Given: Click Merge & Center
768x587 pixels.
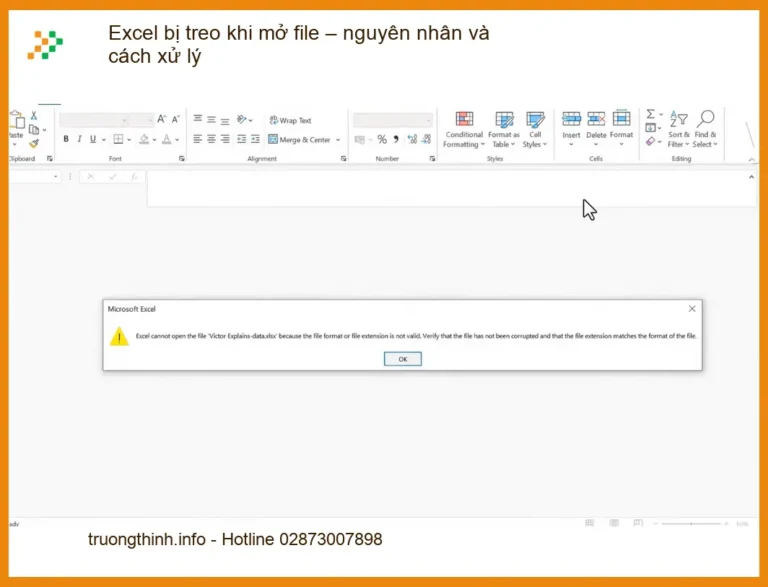Looking at the screenshot, I should pyautogui.click(x=299, y=140).
